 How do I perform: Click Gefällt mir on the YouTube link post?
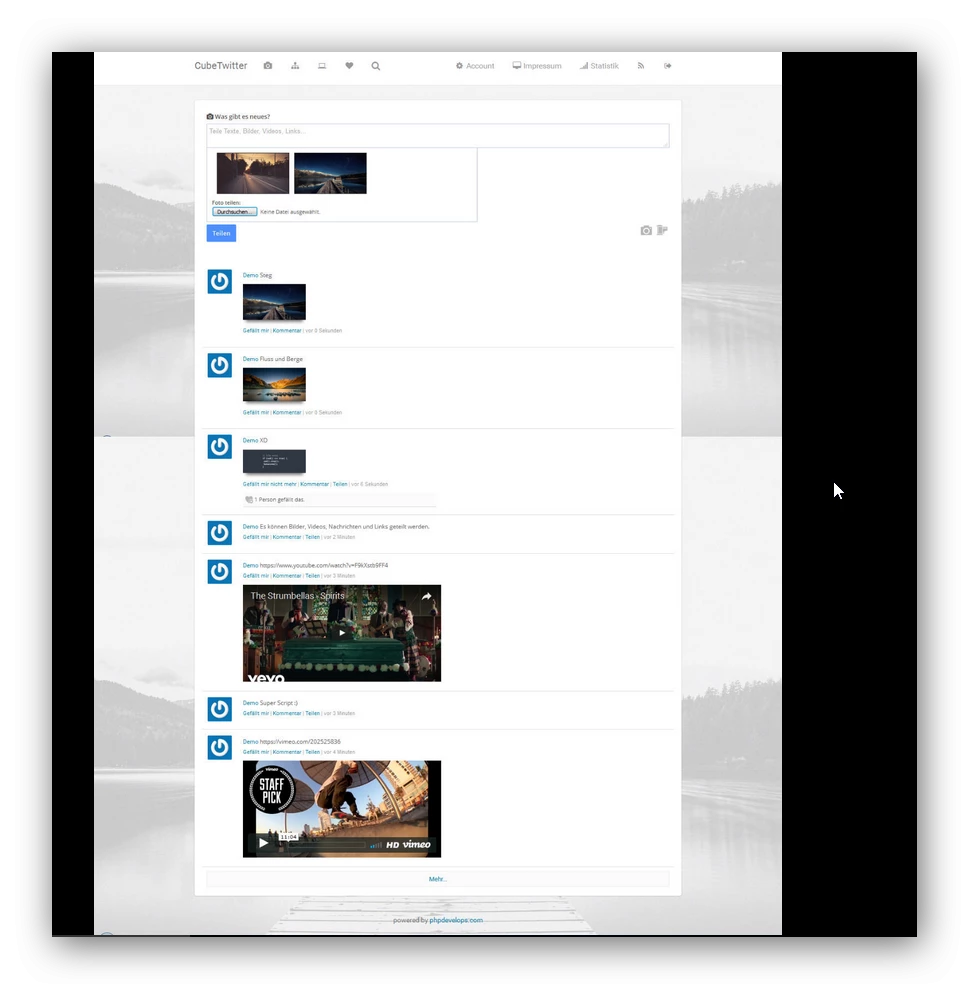coord(255,576)
